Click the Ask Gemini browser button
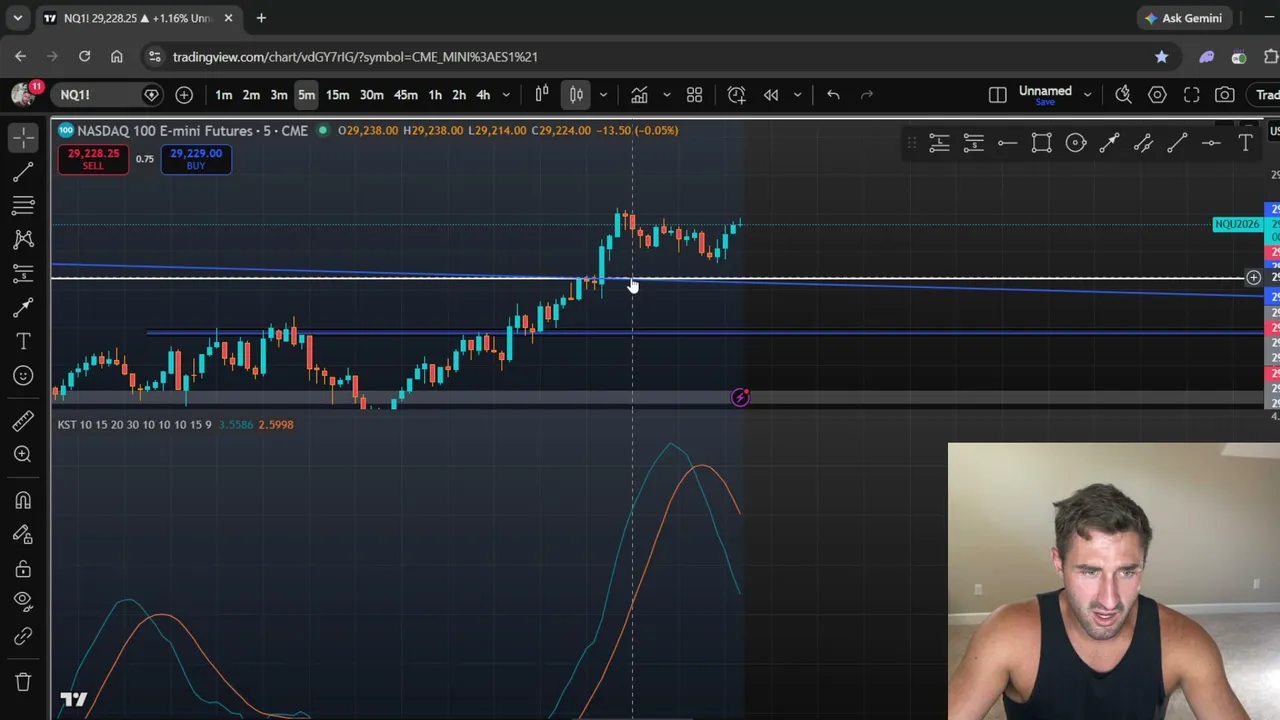The width and height of the screenshot is (1280, 720). [1184, 18]
